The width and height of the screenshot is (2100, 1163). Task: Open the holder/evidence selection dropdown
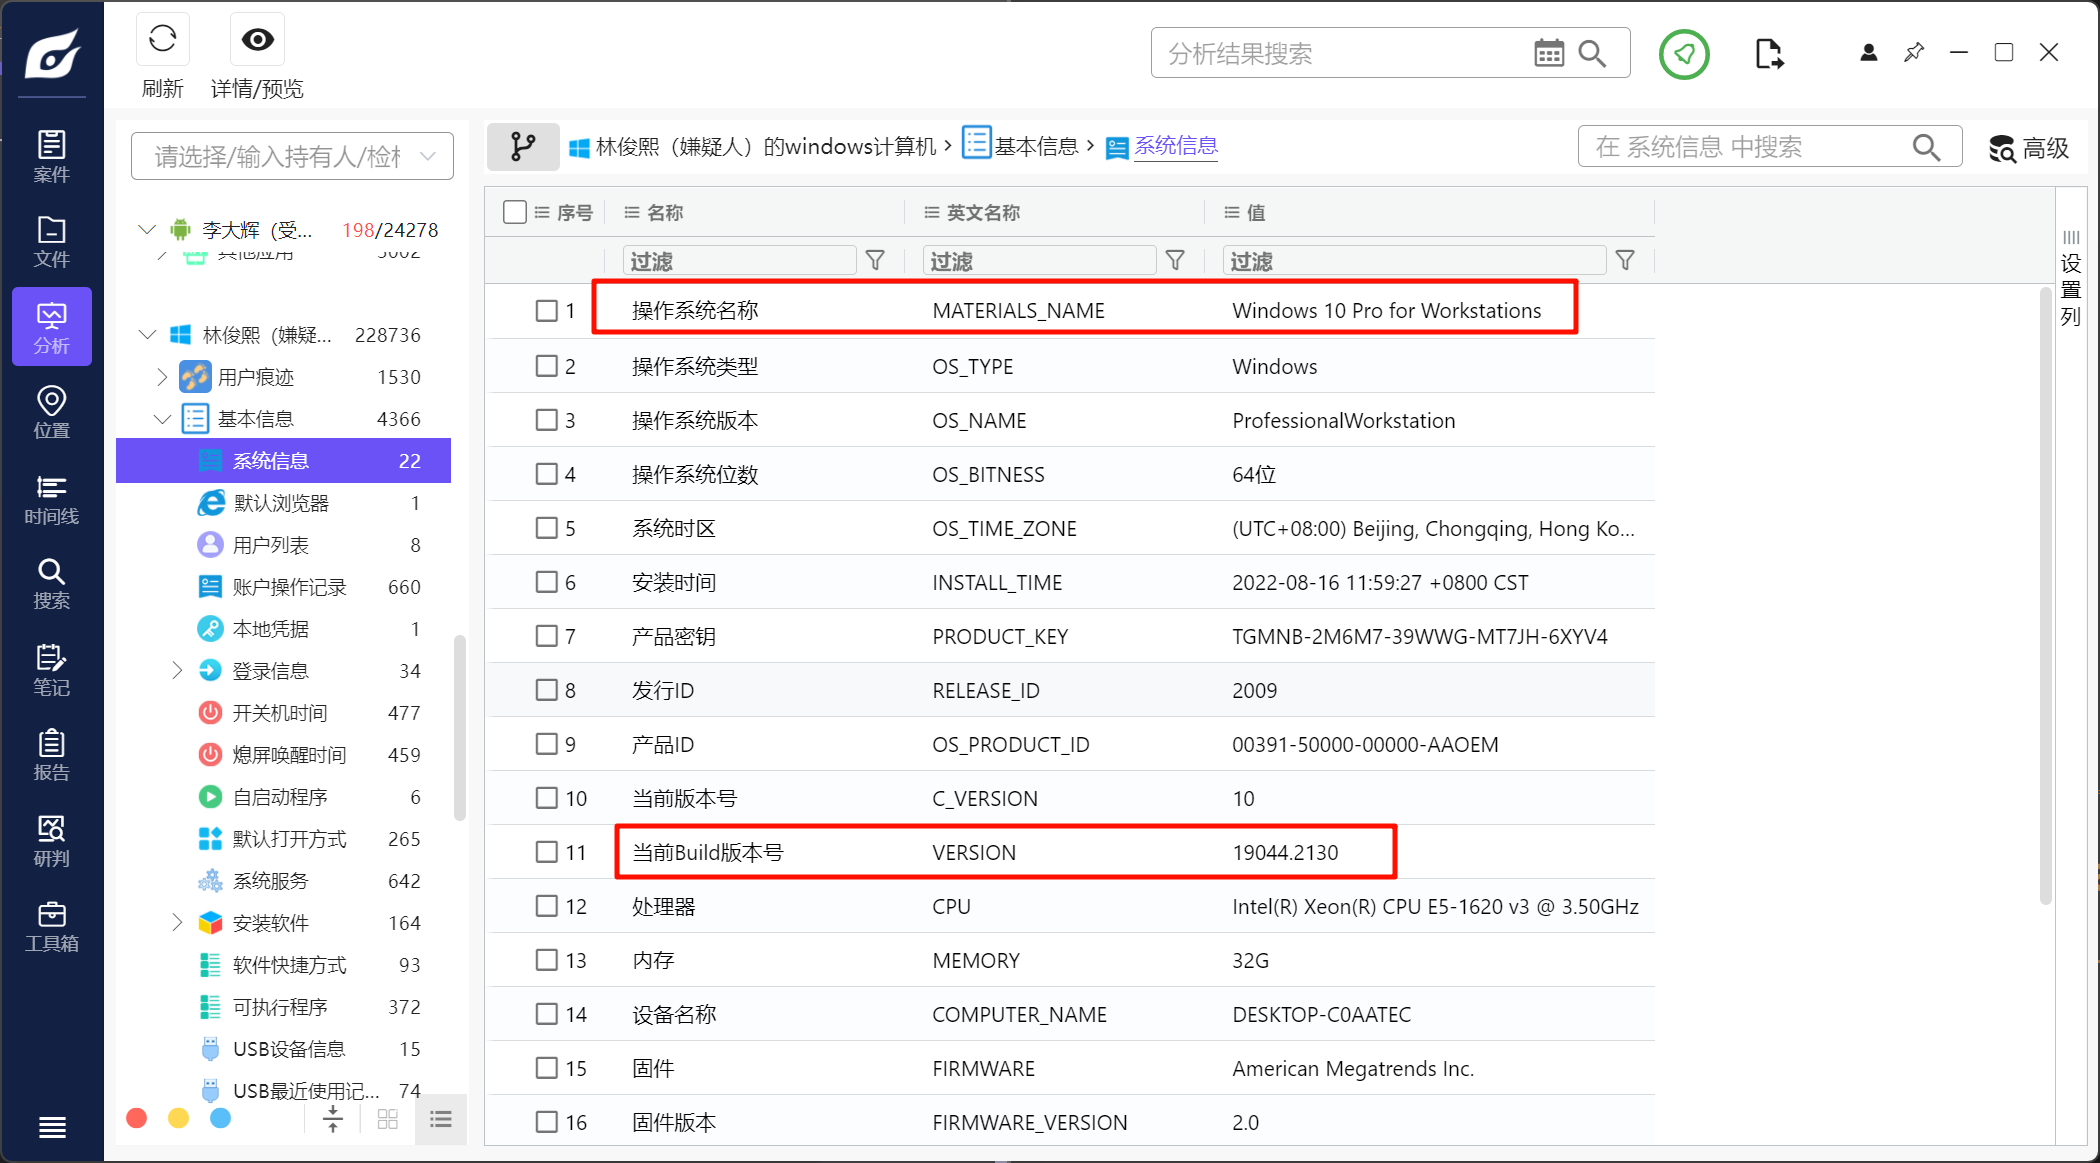(x=292, y=156)
